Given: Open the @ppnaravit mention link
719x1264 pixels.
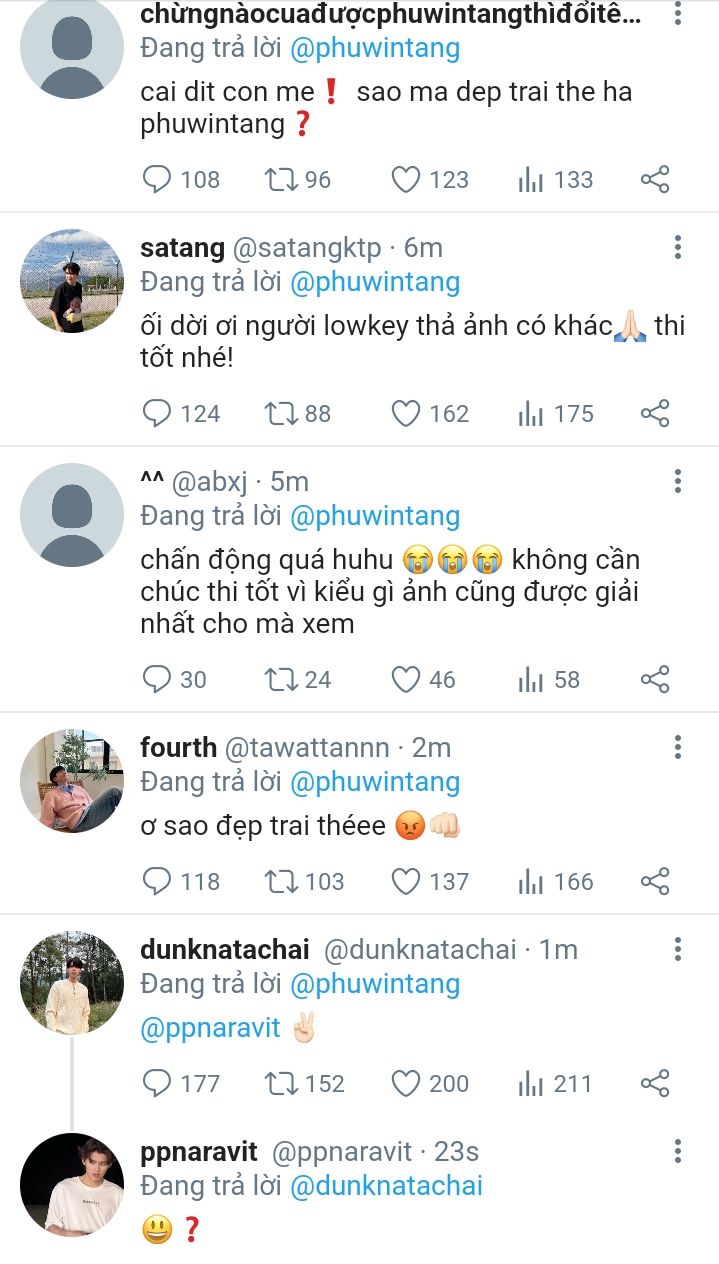Looking at the screenshot, I should tap(211, 1028).
